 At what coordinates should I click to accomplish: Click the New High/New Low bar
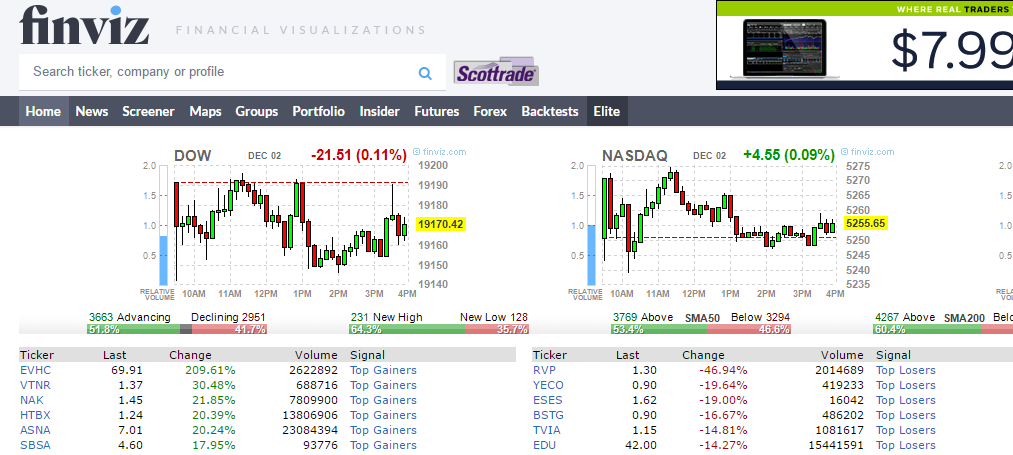pos(439,329)
